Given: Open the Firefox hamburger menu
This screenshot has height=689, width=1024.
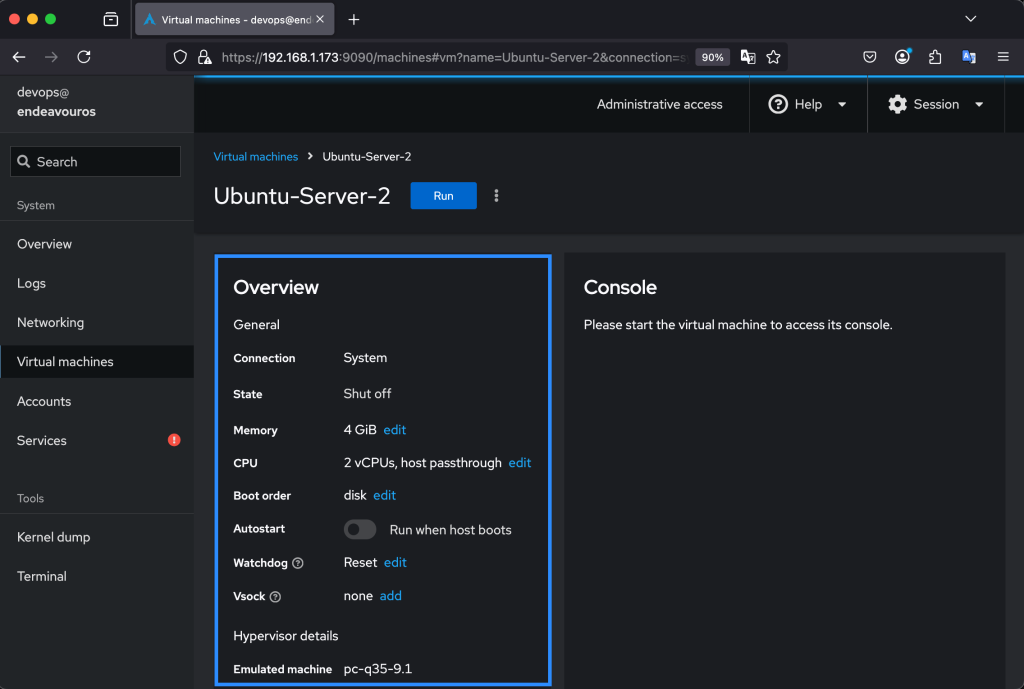Looking at the screenshot, I should point(1003,57).
